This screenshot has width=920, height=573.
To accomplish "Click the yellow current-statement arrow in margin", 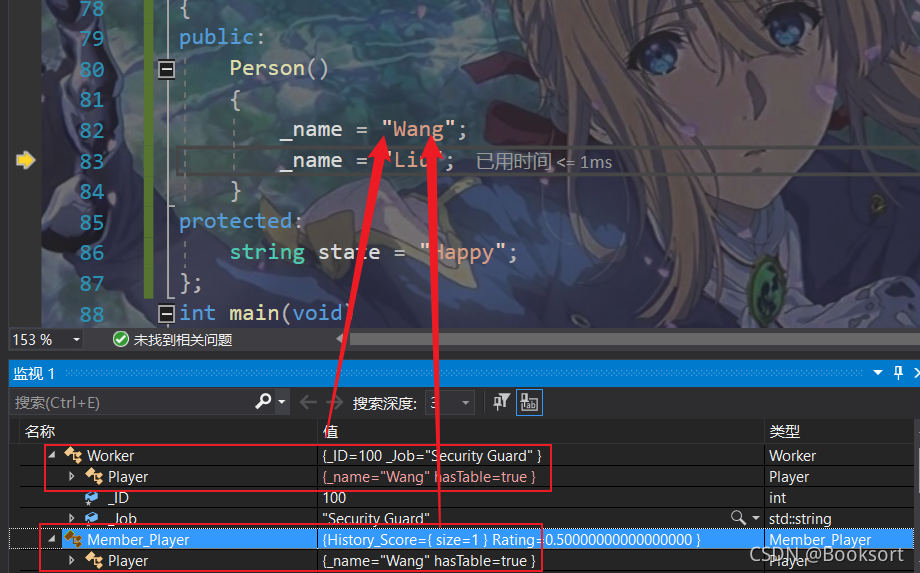I will coord(25,160).
